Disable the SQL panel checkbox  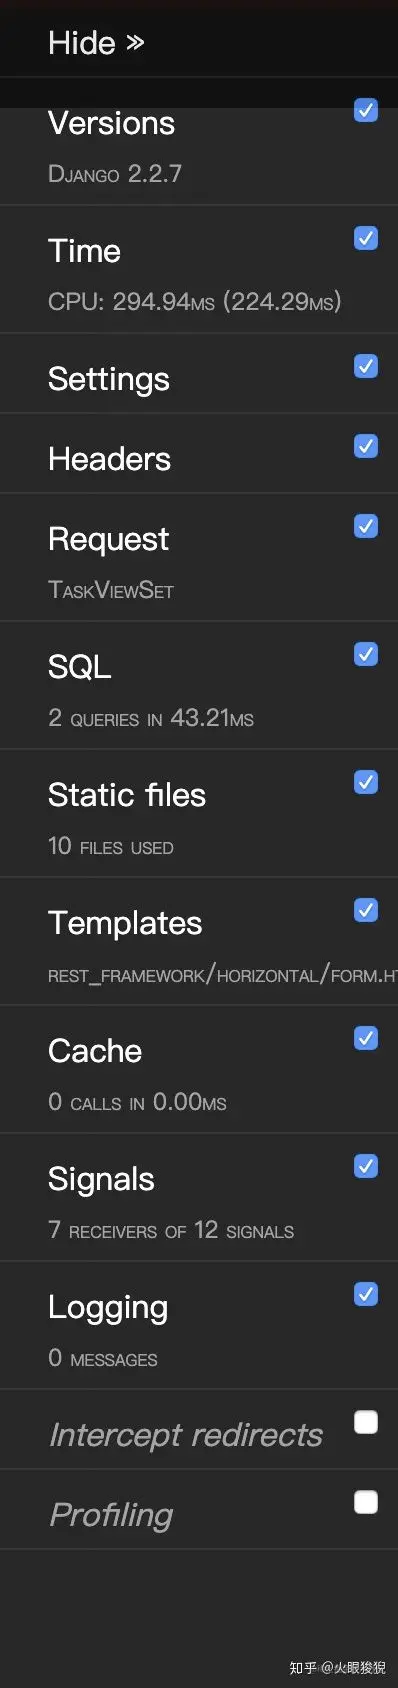(x=366, y=654)
